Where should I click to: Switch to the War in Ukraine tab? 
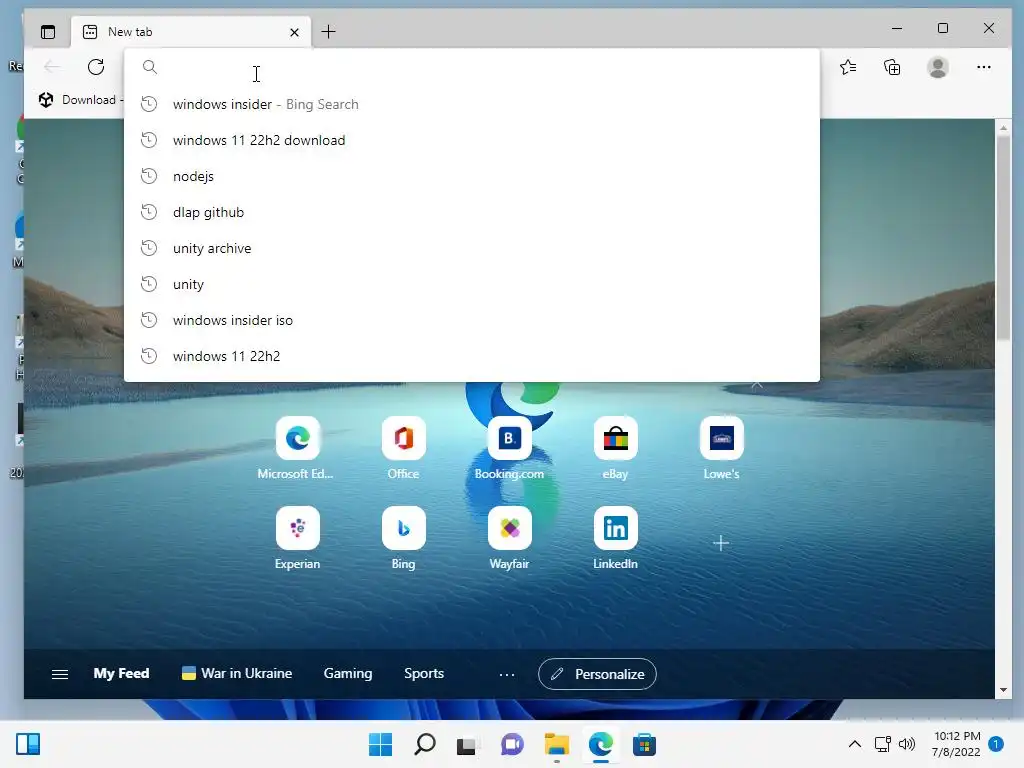pyautogui.click(x=236, y=673)
